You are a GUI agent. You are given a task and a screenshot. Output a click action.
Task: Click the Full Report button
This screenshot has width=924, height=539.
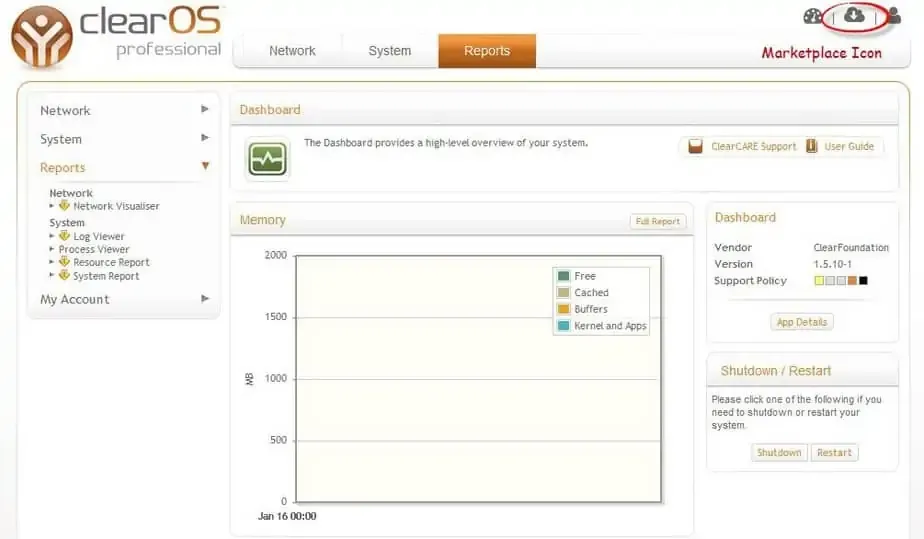coord(657,222)
